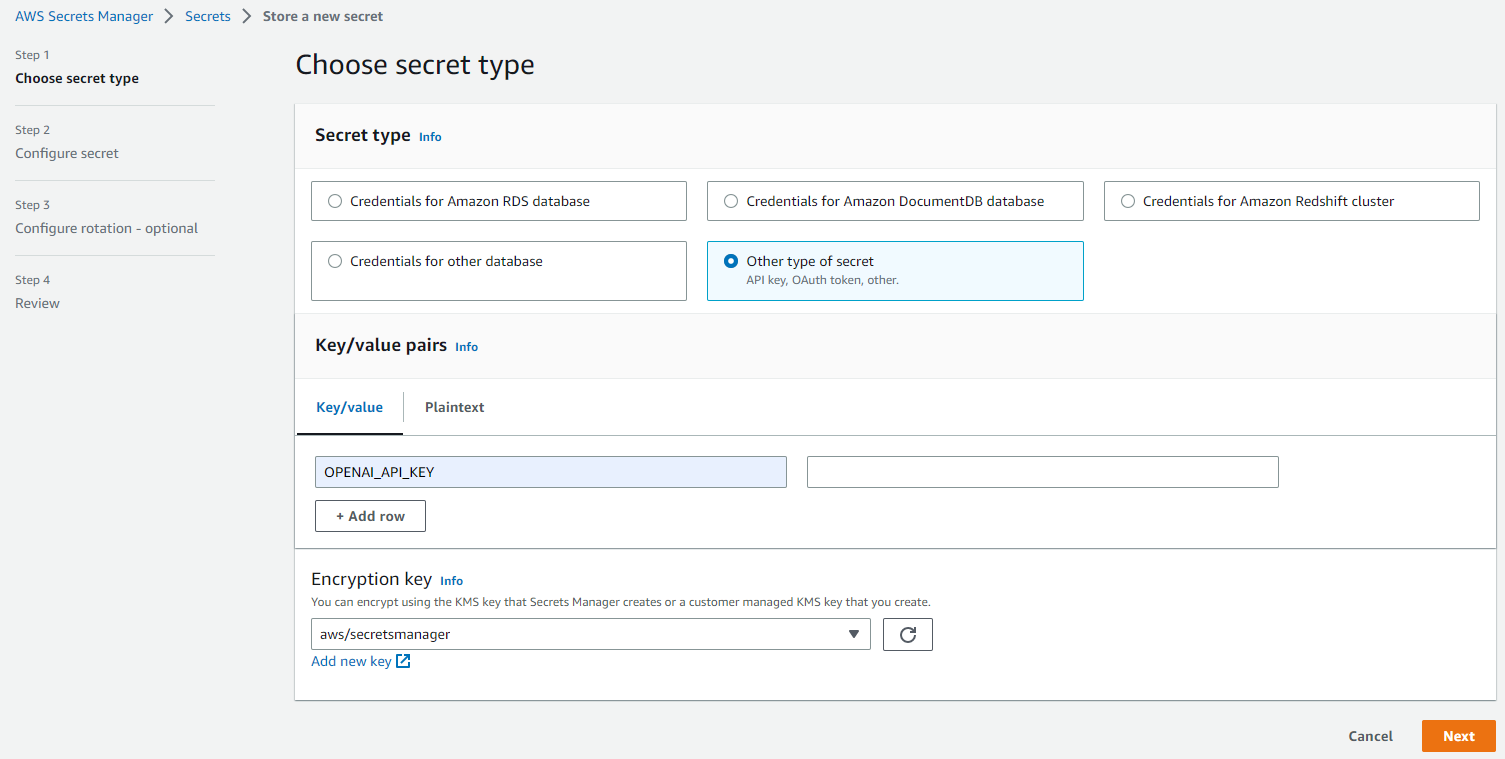
Task: Click Cancel to abandon the secret
Action: point(1370,736)
